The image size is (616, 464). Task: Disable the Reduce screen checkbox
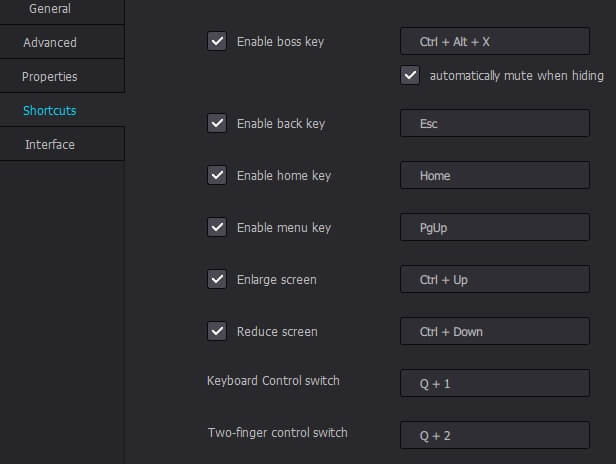tap(217, 331)
